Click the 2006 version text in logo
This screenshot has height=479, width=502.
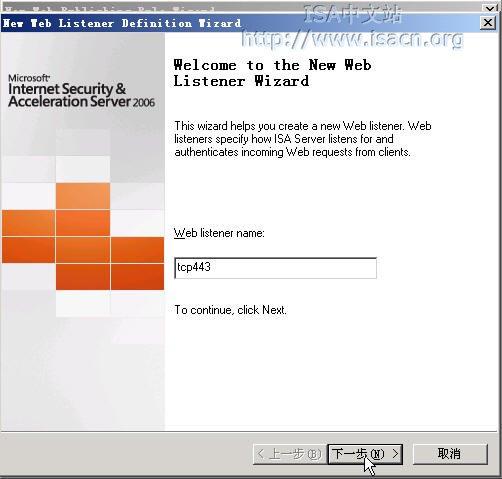pos(144,102)
